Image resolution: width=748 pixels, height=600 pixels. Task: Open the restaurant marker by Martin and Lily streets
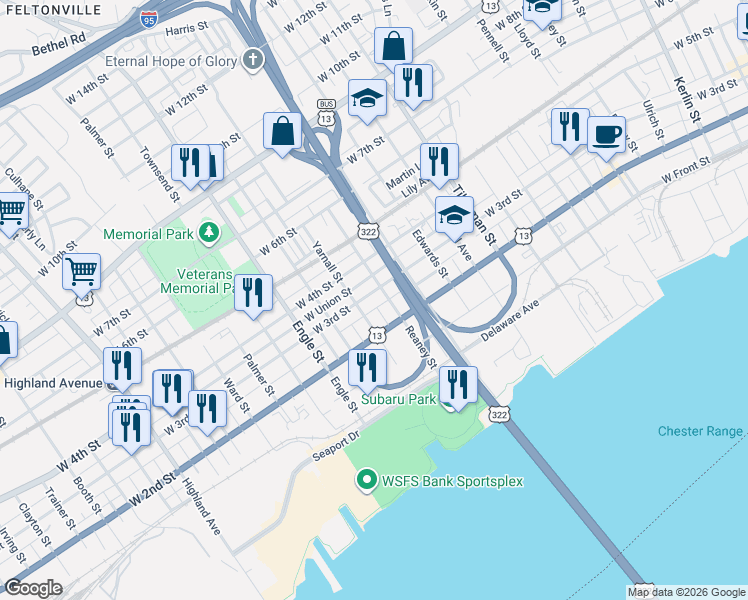(x=439, y=163)
